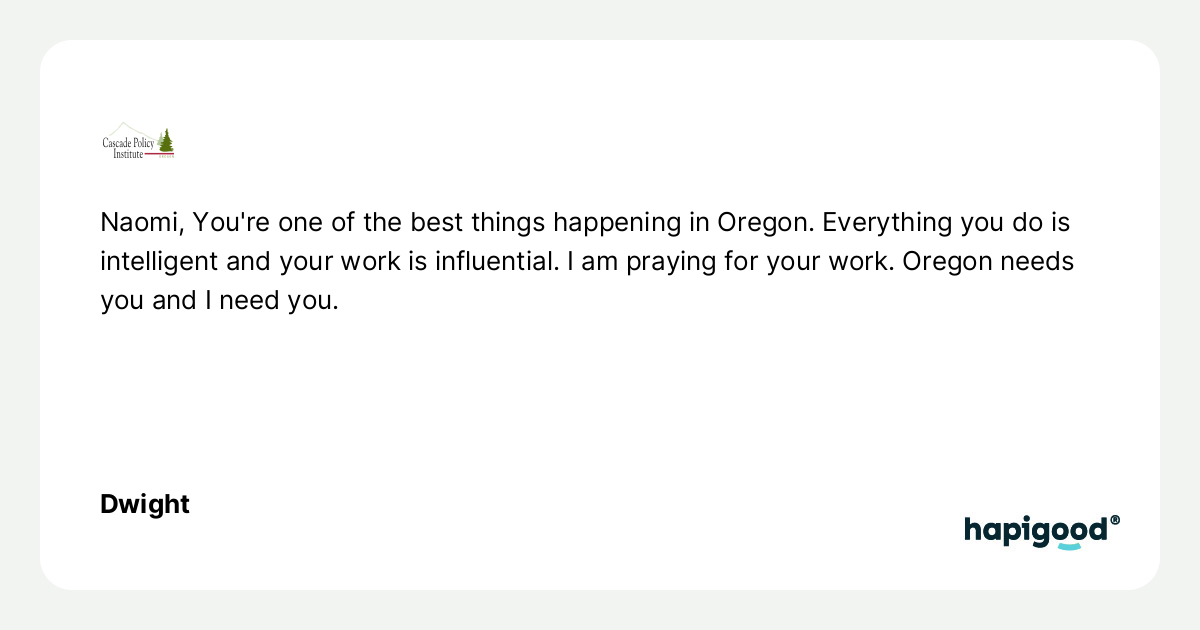Click the 'Institute' word in the logo

point(128,154)
